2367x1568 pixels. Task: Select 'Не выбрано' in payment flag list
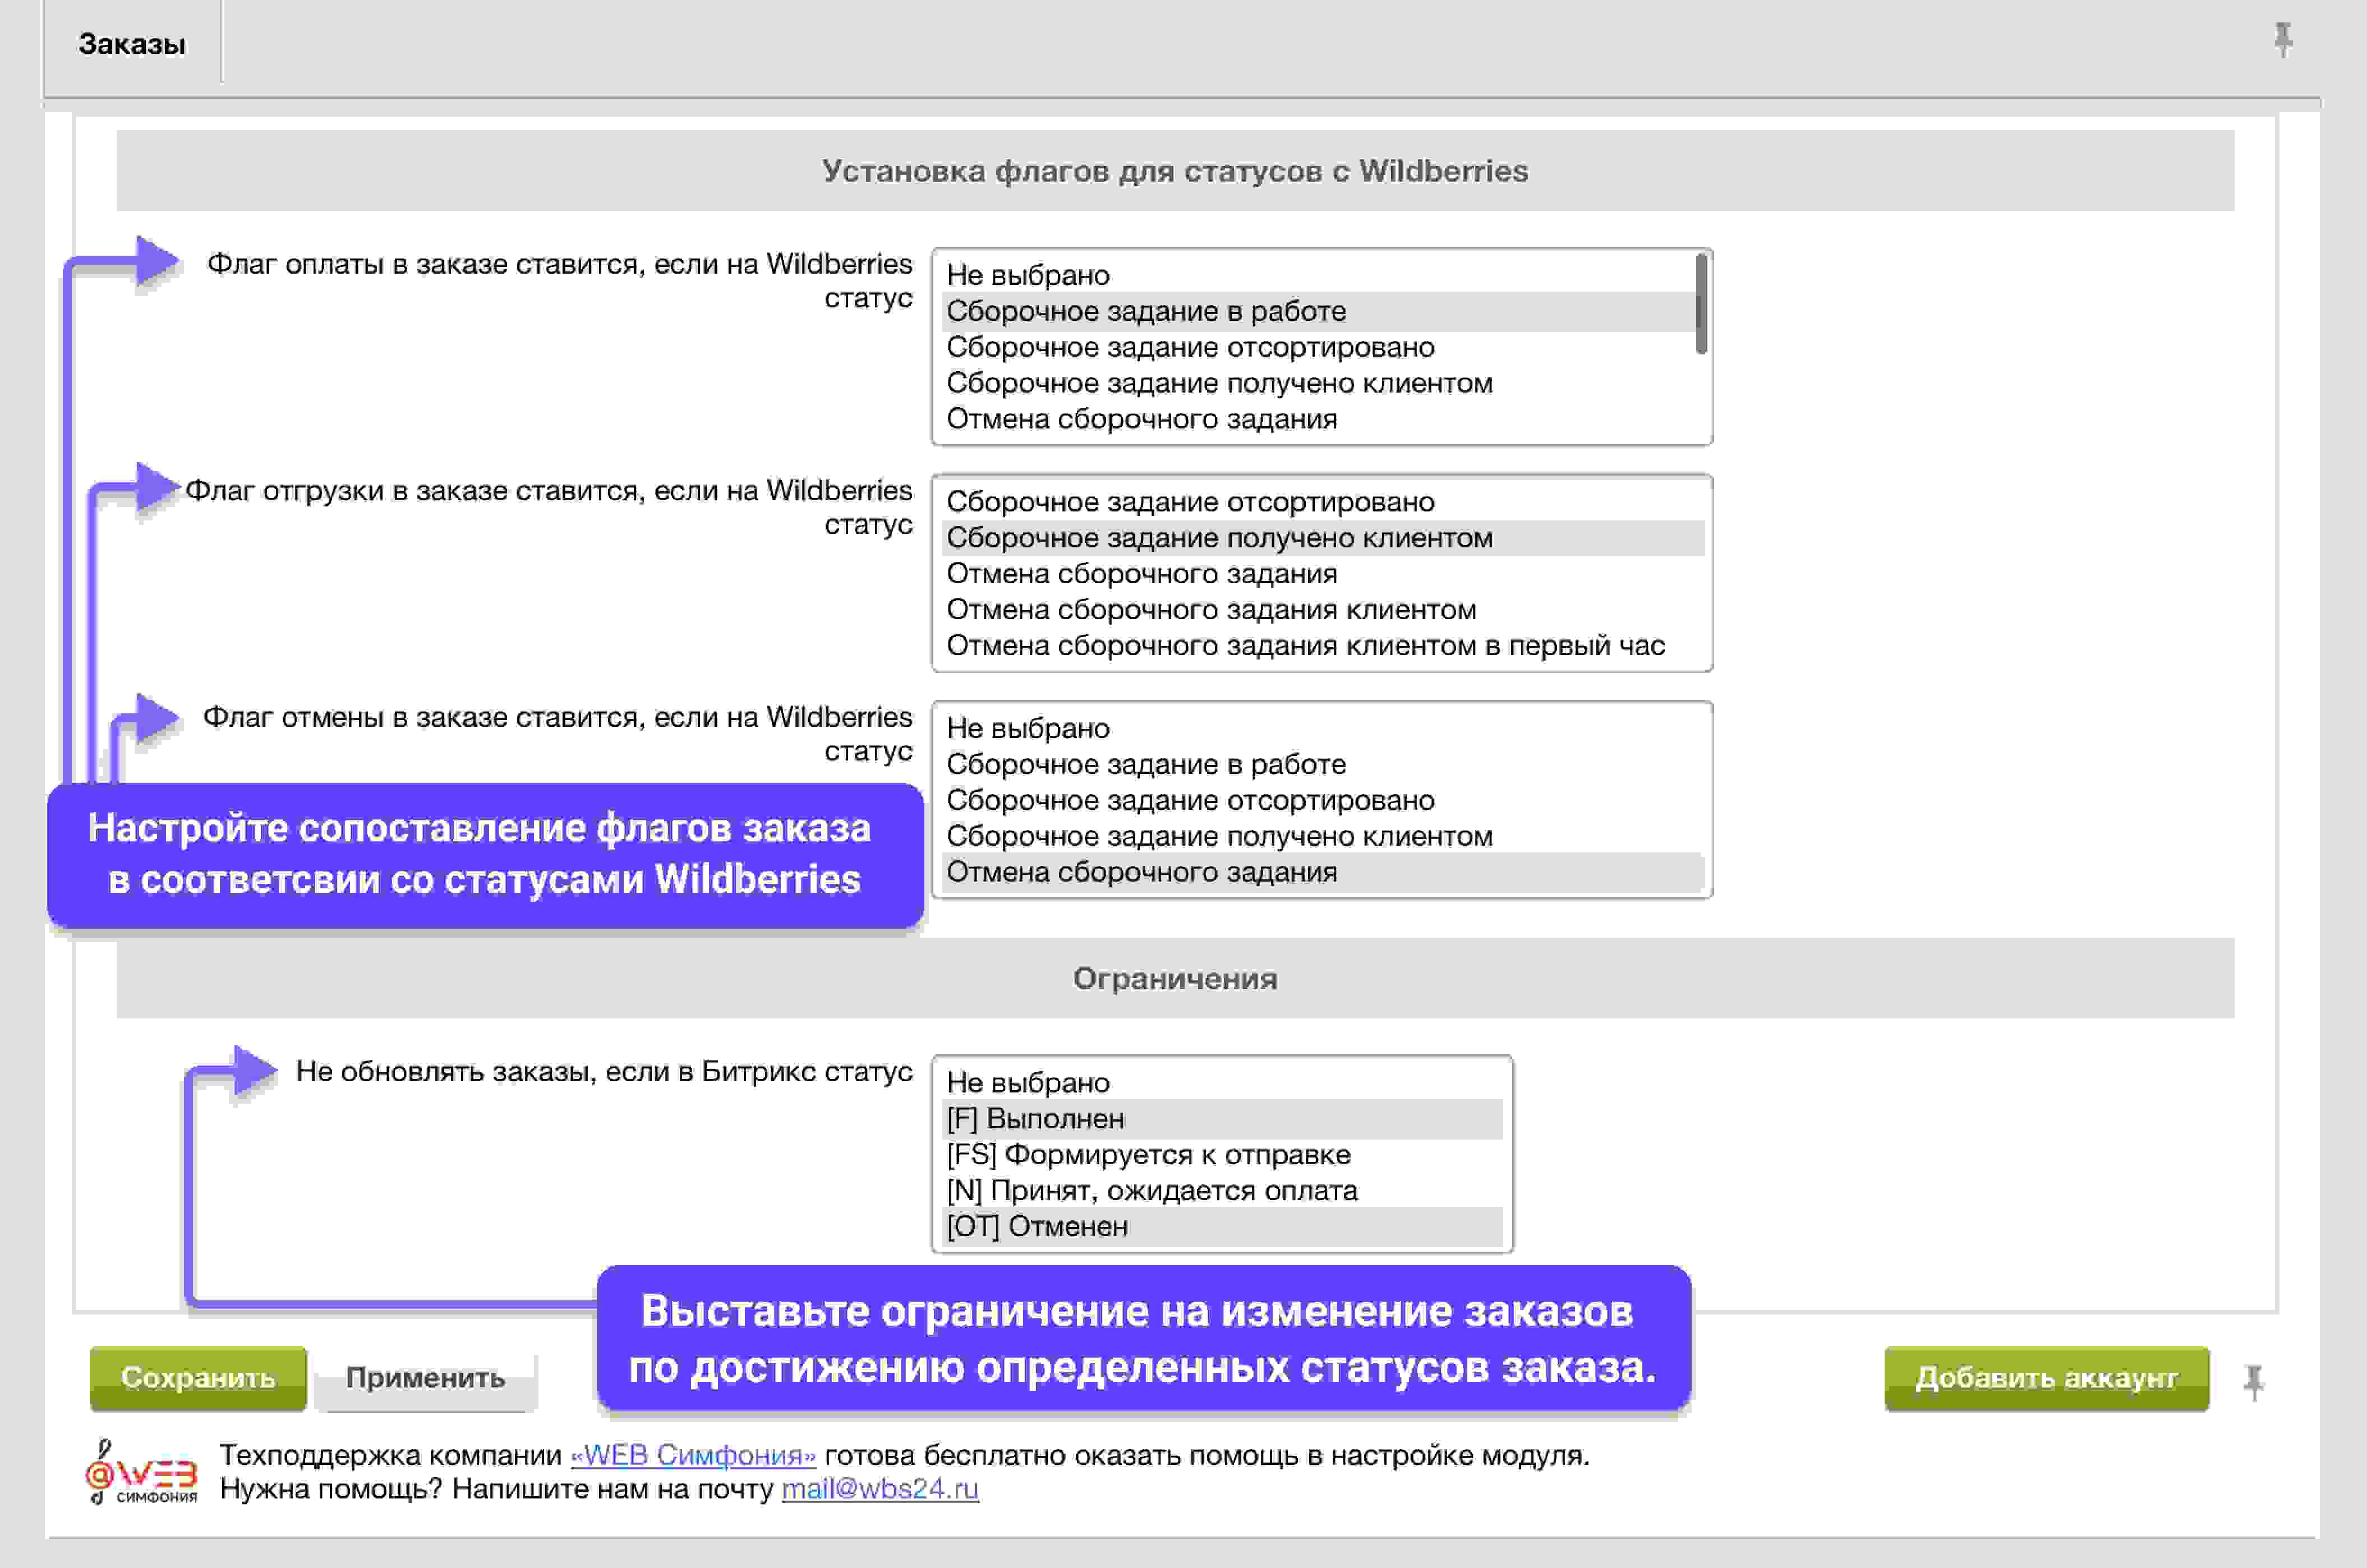1319,275
